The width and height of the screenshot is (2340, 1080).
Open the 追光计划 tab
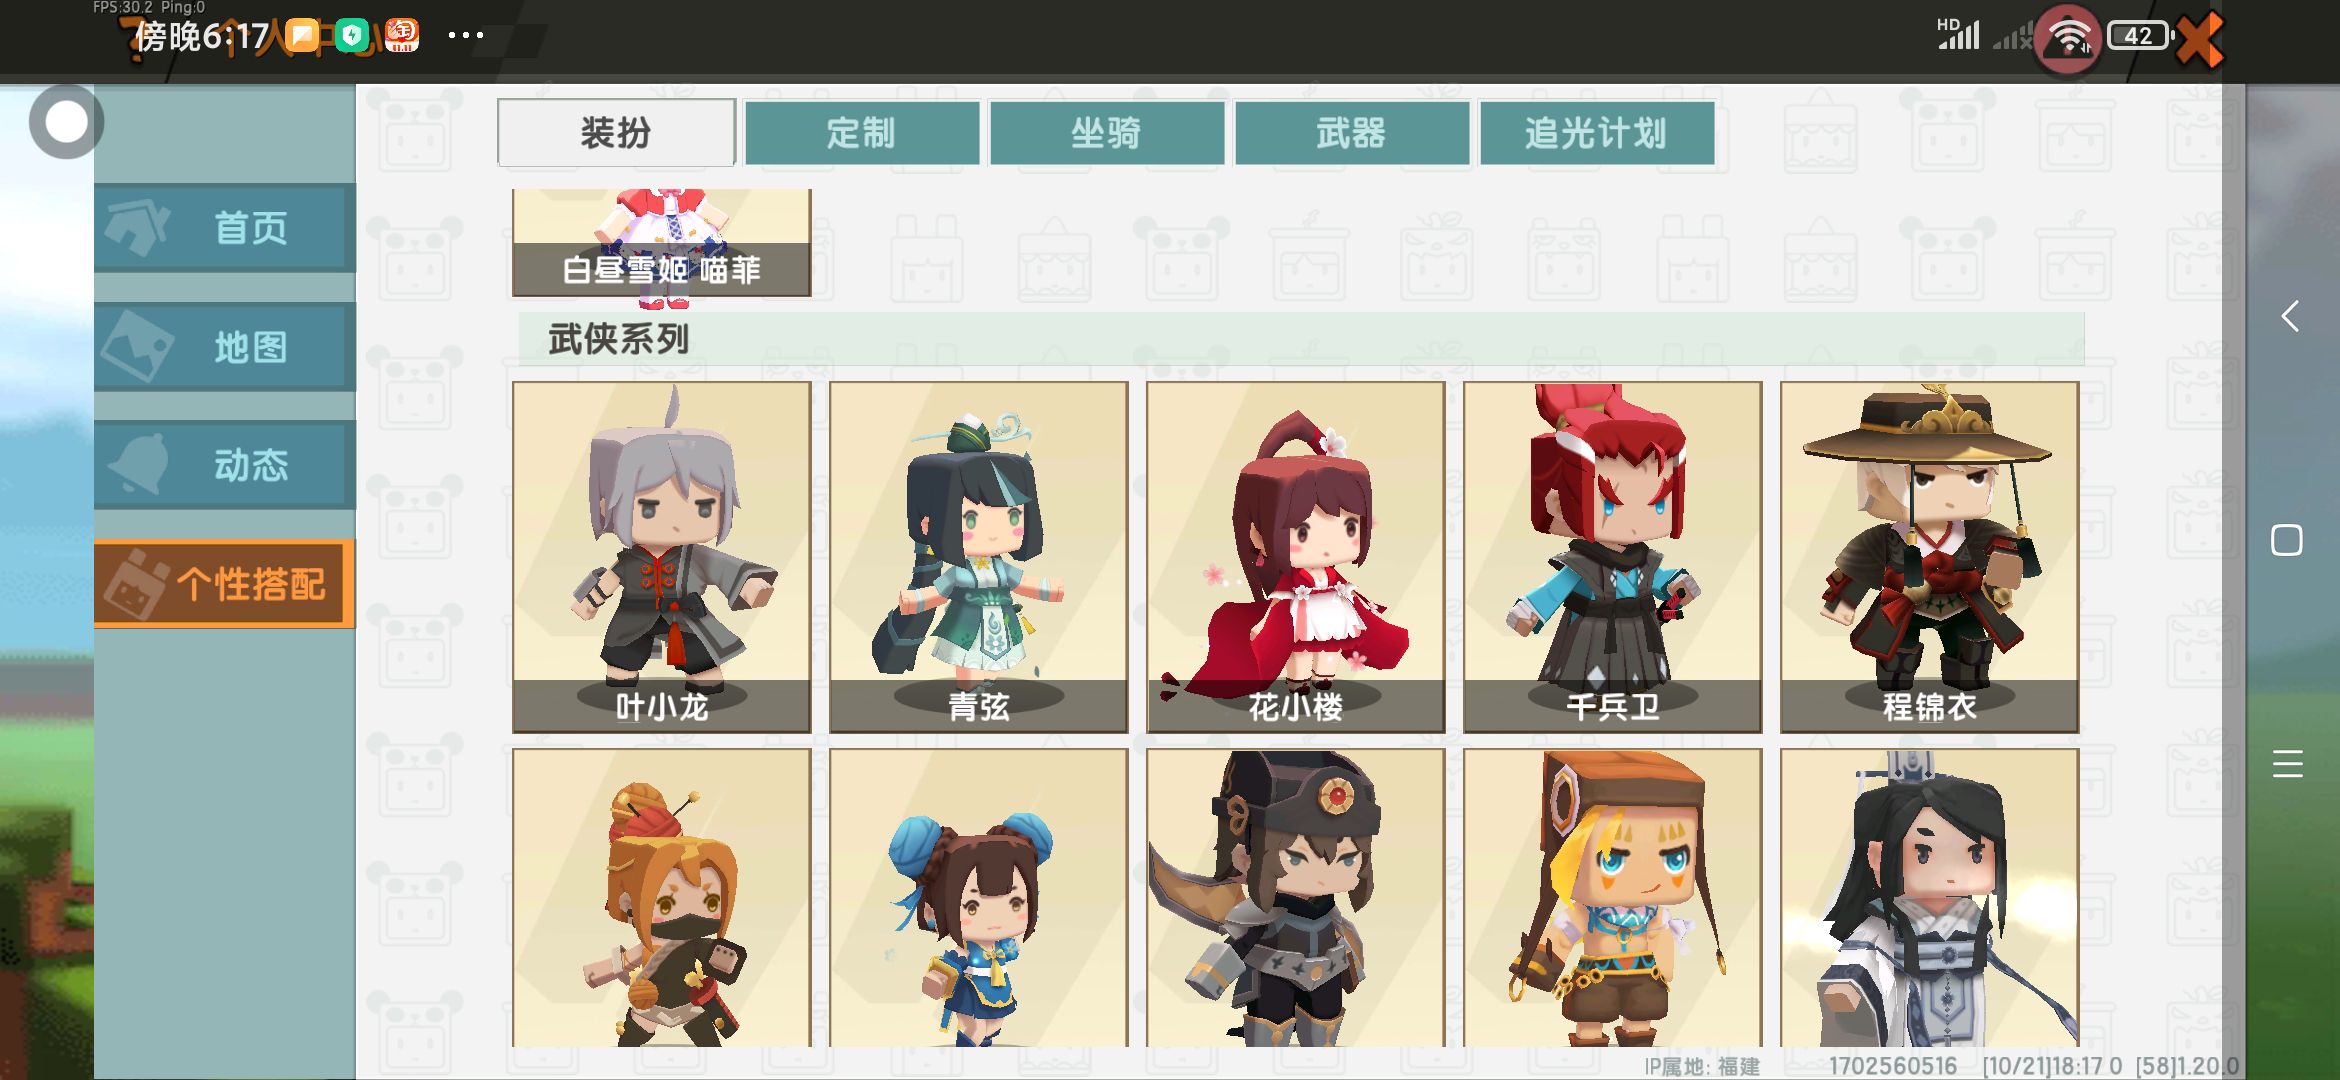1596,132
